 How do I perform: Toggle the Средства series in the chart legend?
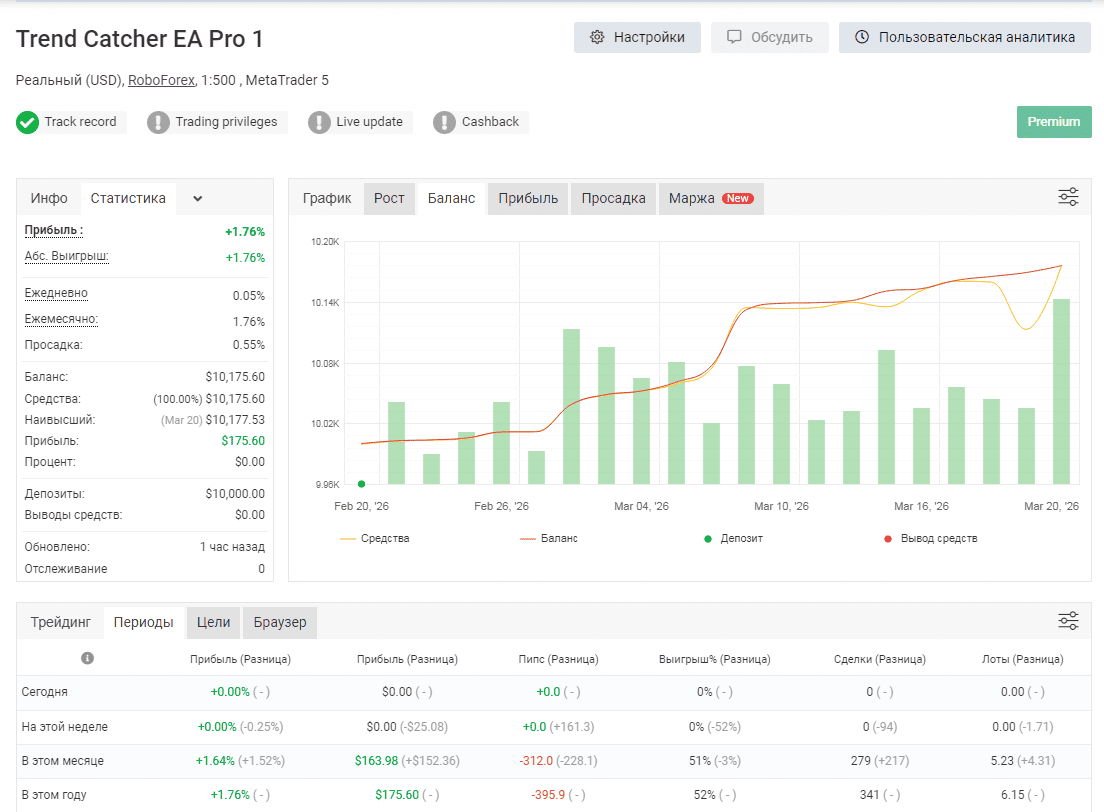[375, 538]
